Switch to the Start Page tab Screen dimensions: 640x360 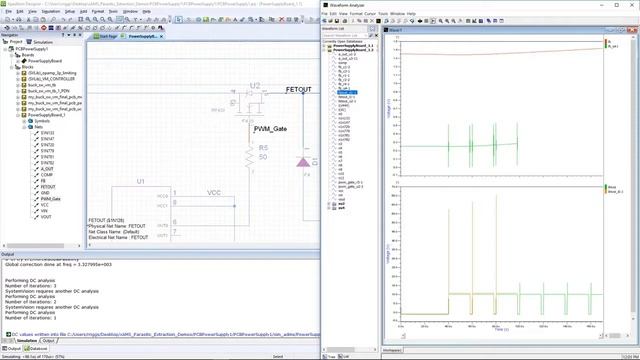pyautogui.click(x=105, y=36)
